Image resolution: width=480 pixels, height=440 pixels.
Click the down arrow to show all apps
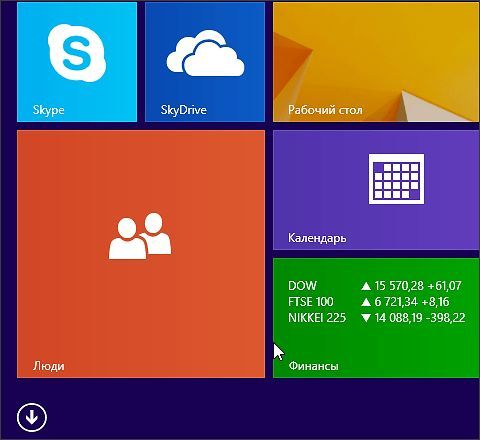click(32, 417)
